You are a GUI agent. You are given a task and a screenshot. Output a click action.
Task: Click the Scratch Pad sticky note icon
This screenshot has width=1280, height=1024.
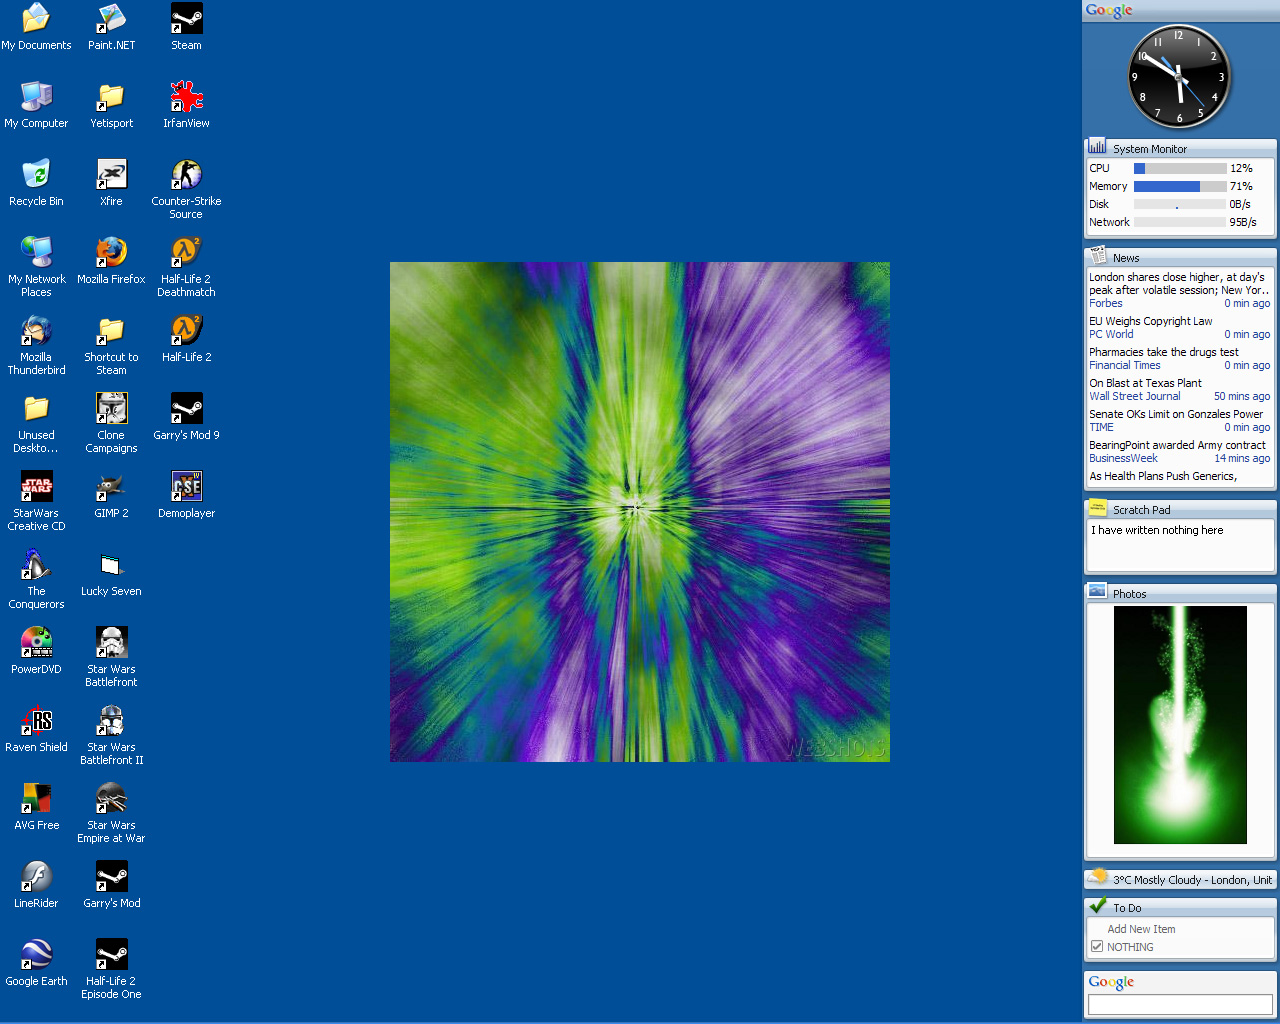pos(1098,509)
